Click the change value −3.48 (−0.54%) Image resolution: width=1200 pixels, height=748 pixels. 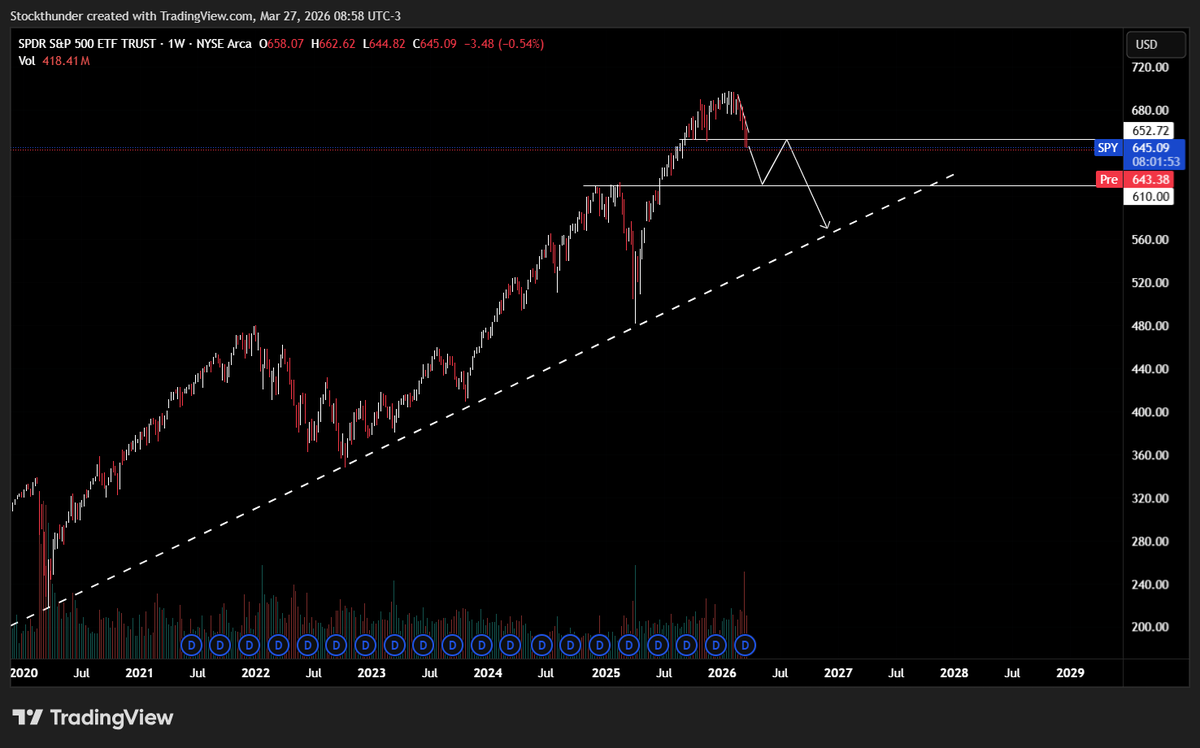point(502,44)
